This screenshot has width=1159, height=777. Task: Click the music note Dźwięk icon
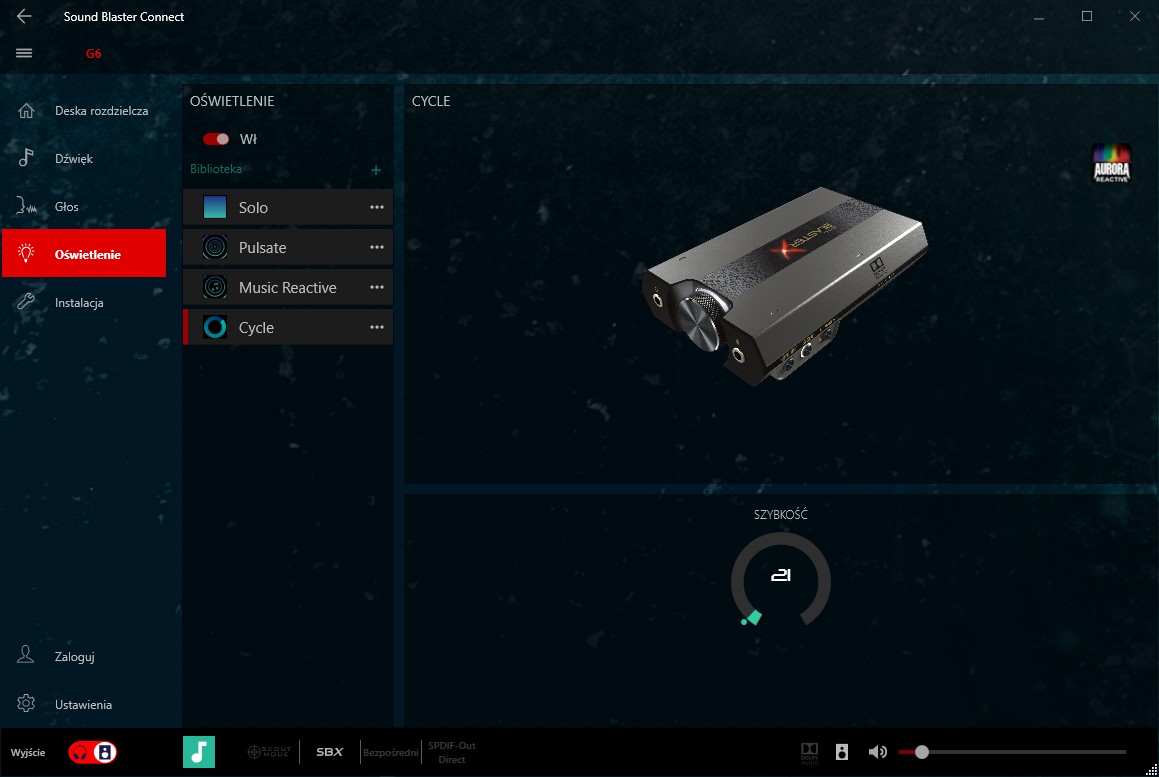(x=26, y=157)
